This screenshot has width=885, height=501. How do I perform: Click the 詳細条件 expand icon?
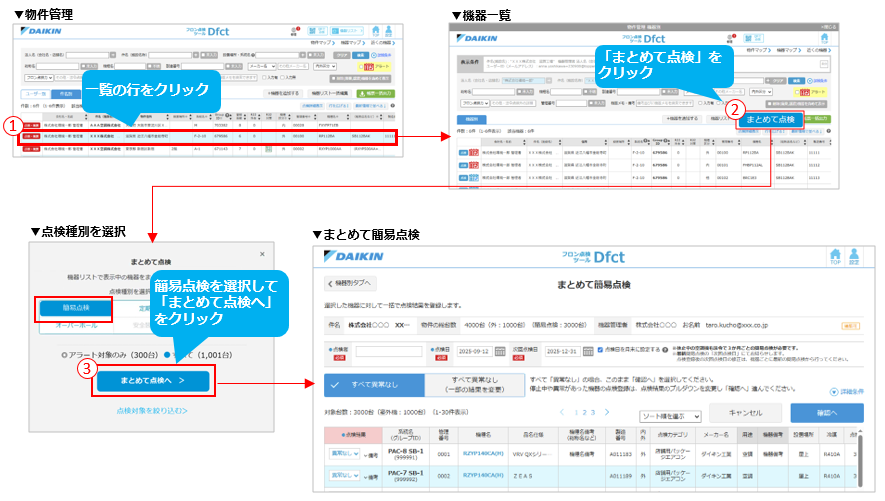pyautogui.click(x=833, y=393)
